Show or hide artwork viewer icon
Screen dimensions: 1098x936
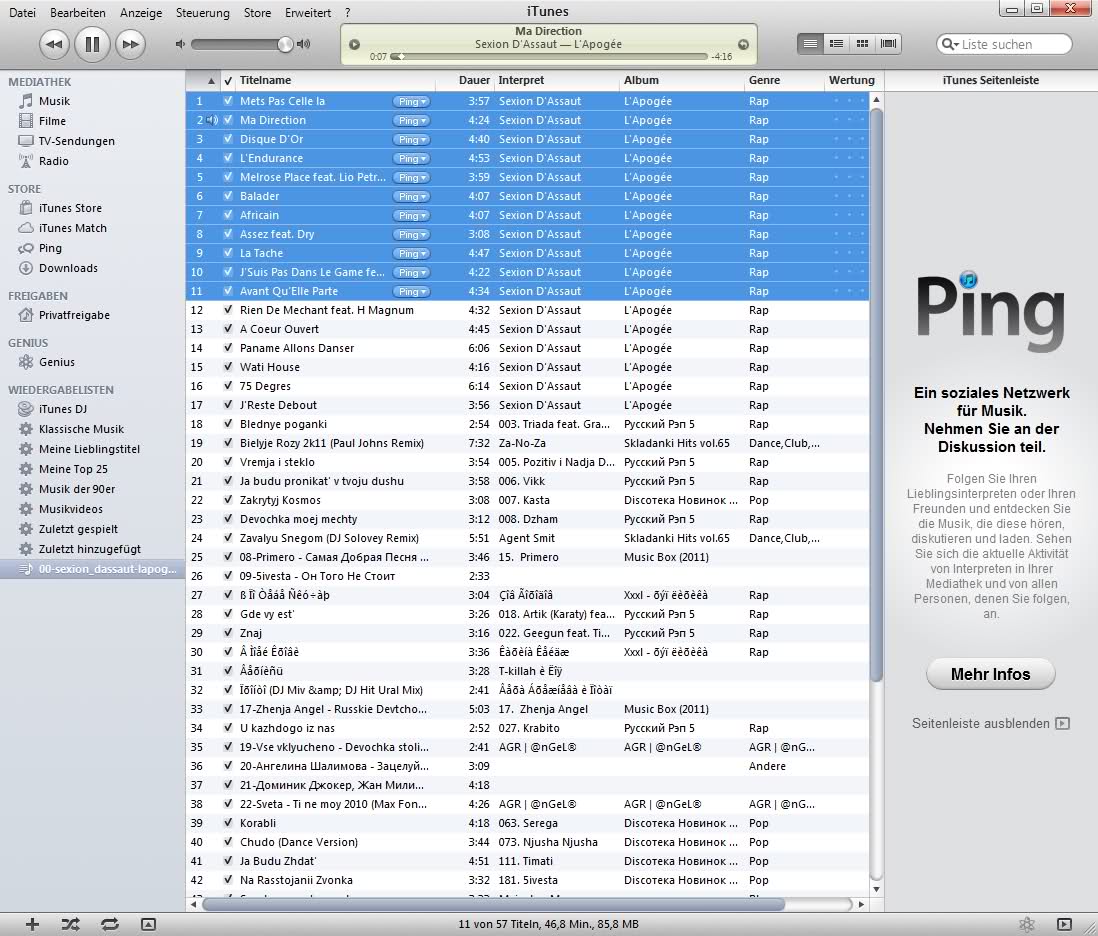(x=148, y=925)
